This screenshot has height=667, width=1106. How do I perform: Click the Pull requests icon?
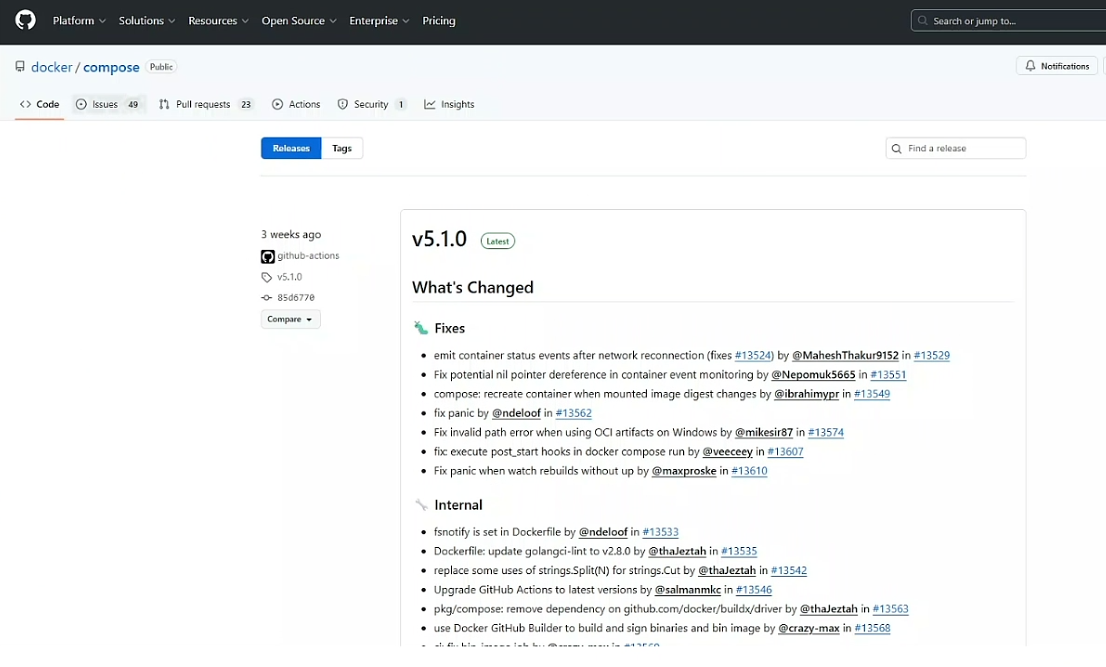[164, 104]
